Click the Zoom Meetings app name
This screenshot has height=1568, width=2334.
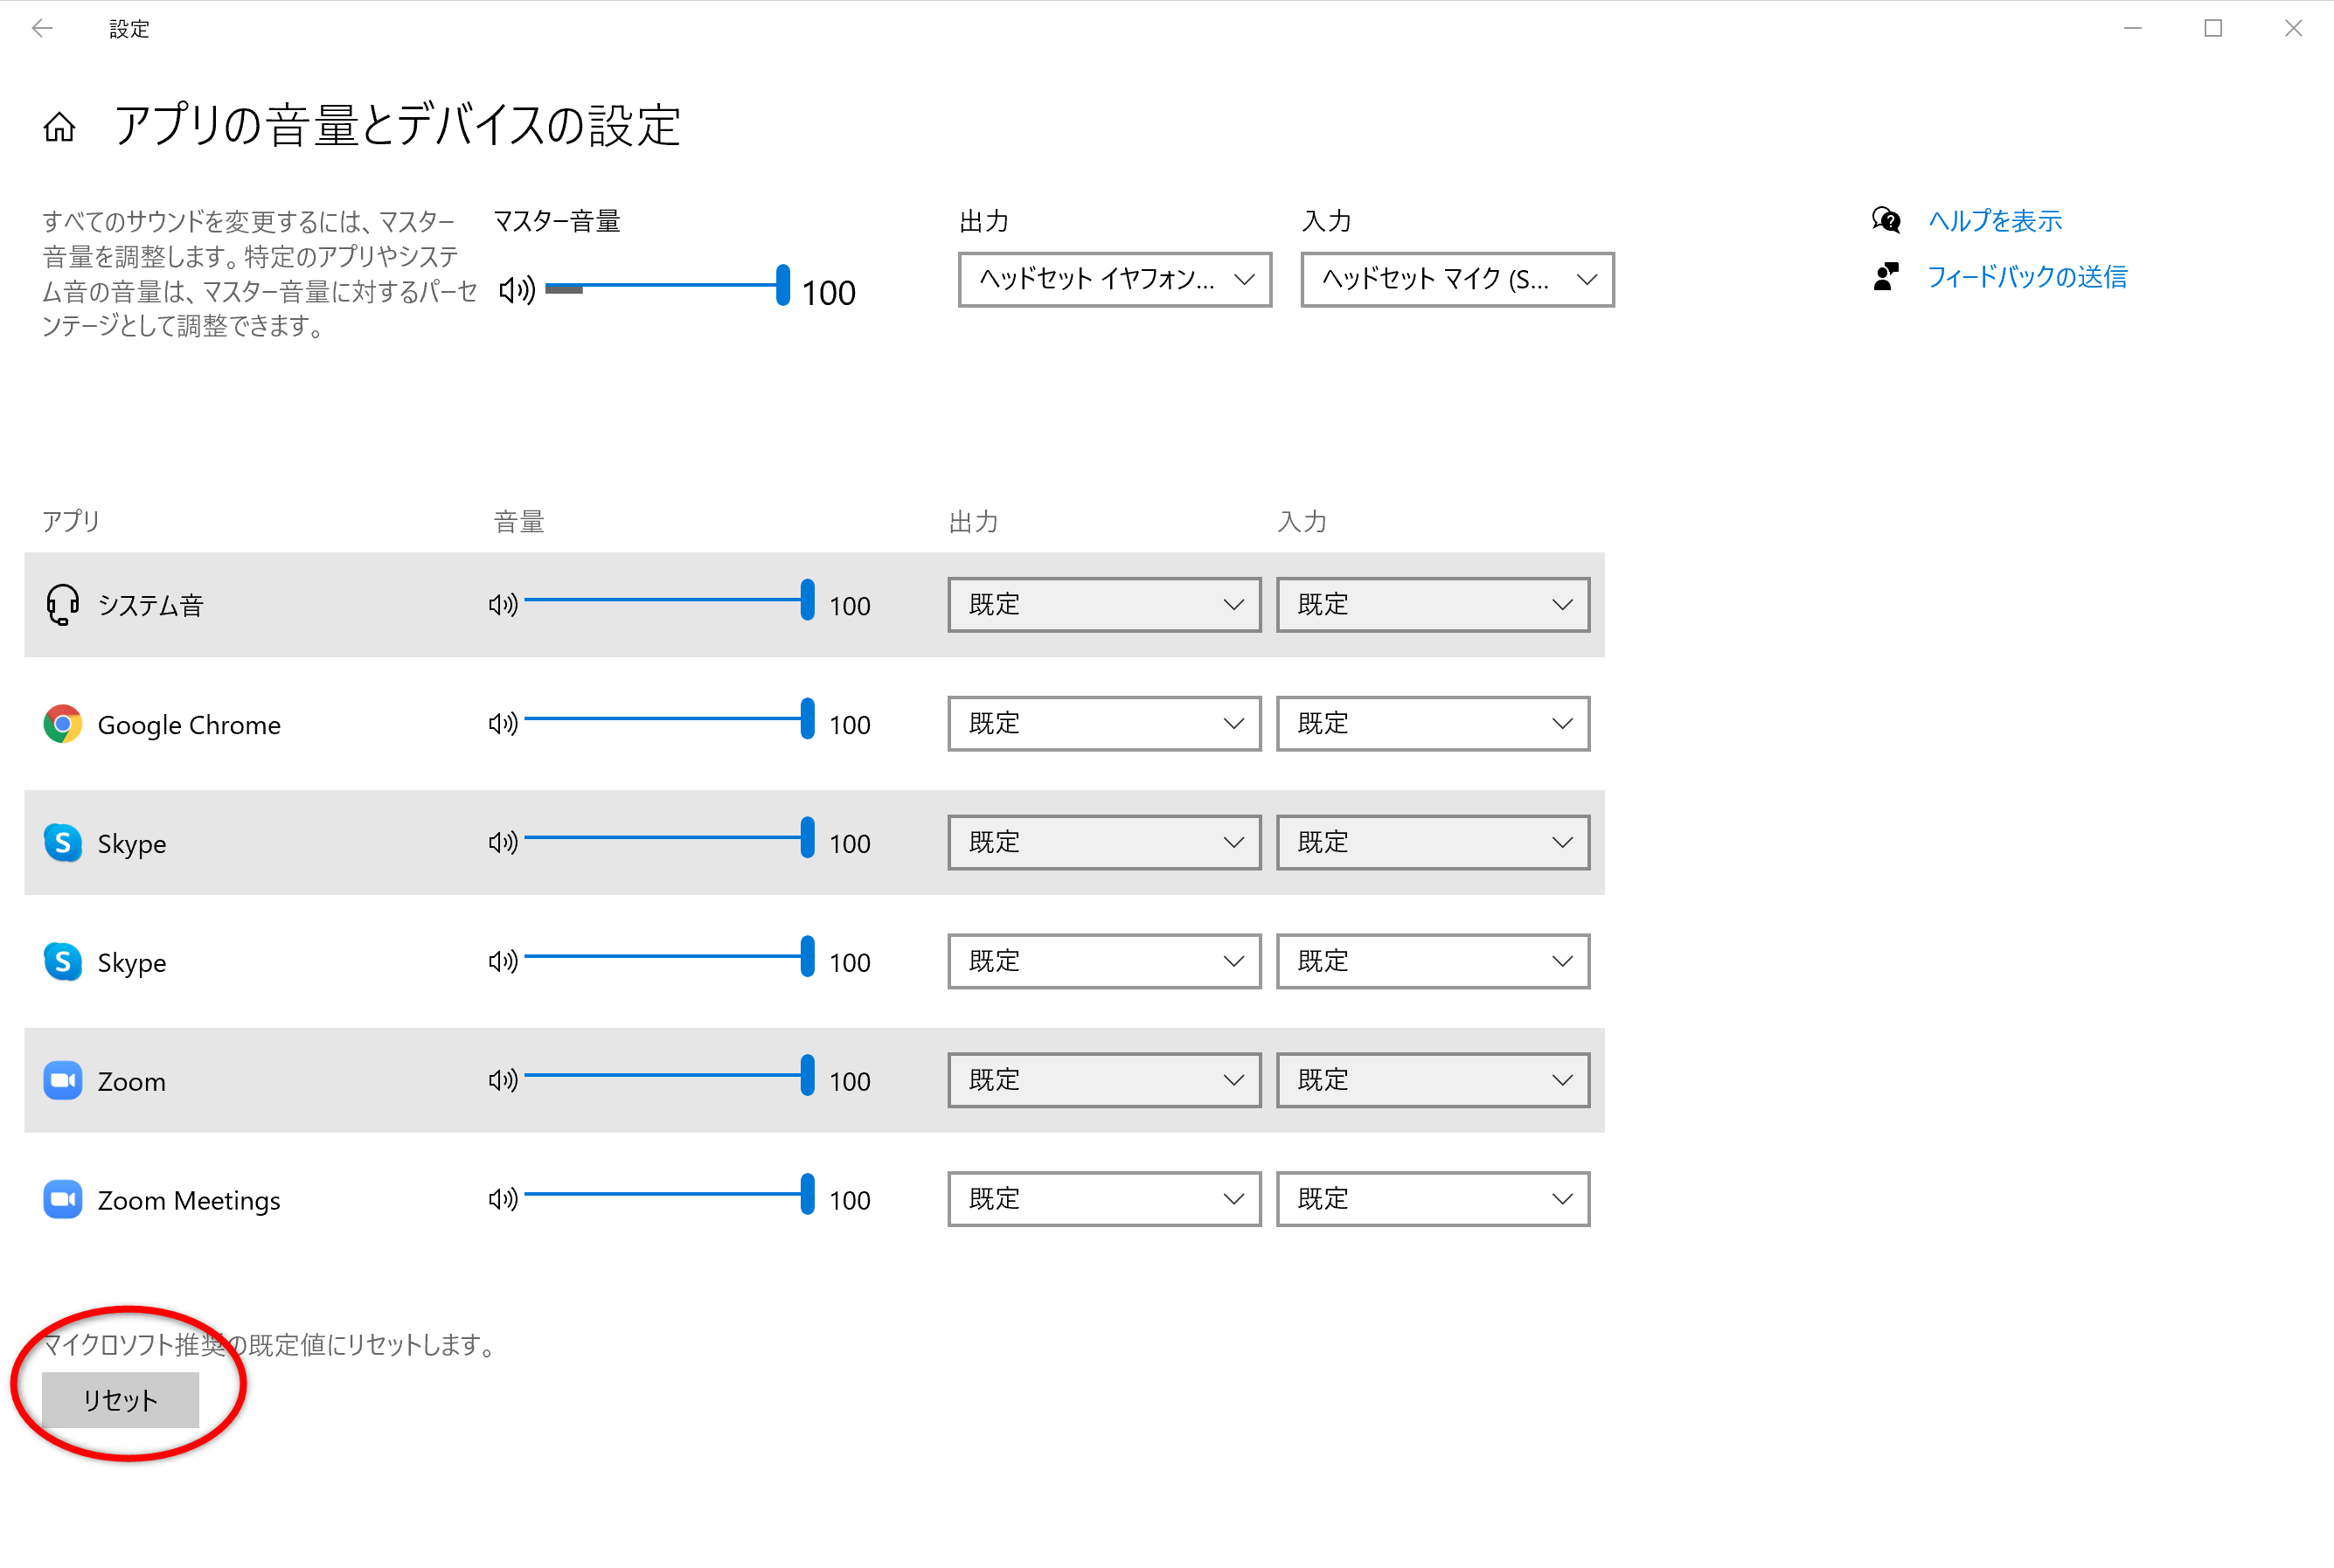click(189, 1200)
